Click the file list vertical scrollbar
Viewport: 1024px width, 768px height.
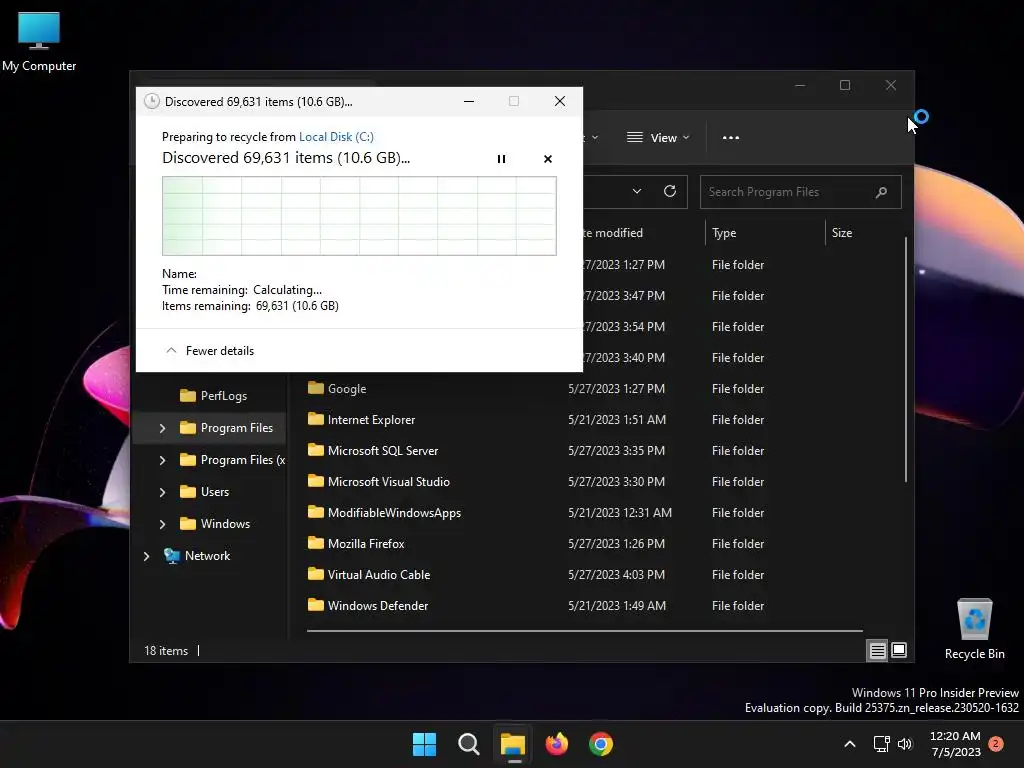(x=906, y=360)
